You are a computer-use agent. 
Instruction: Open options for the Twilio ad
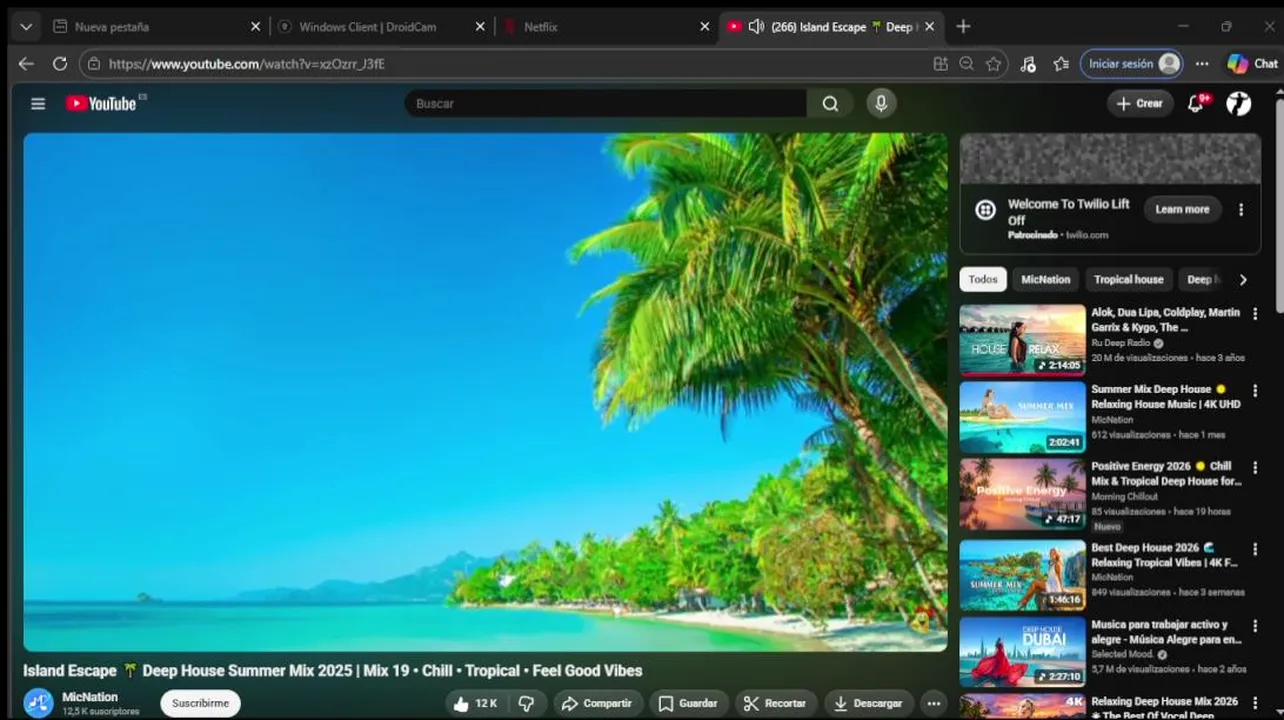[x=1241, y=210]
